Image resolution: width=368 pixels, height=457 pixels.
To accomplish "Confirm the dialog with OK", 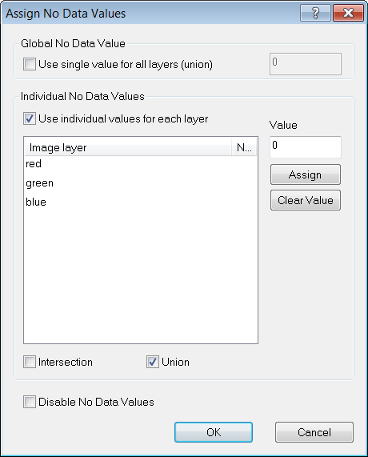I will (213, 432).
